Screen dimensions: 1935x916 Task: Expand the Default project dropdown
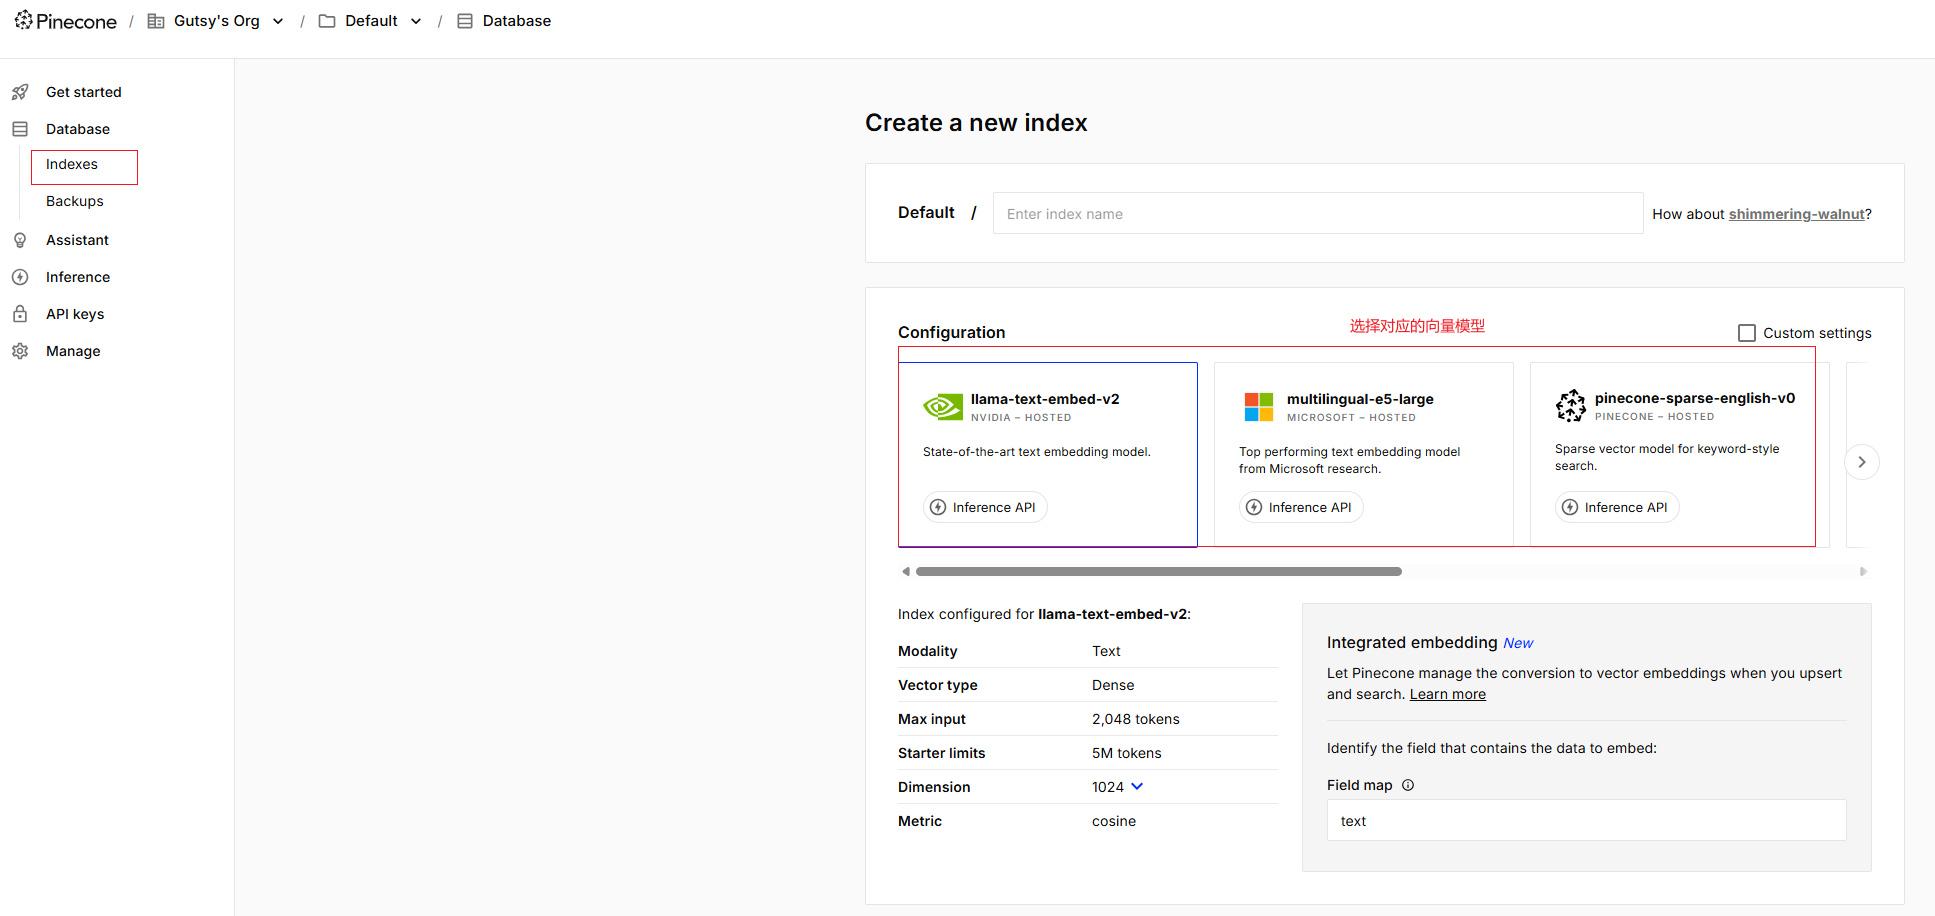point(416,21)
